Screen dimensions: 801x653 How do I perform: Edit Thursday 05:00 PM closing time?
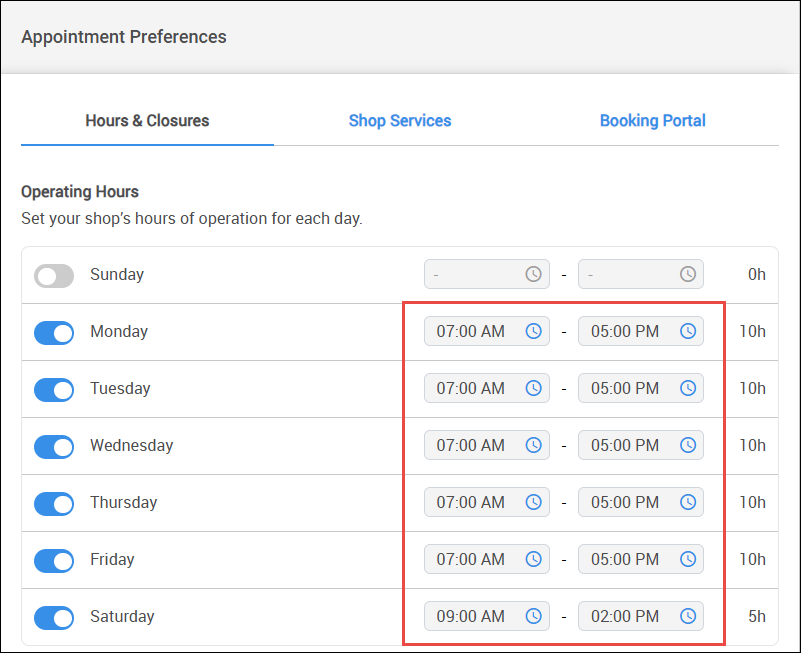pyautogui.click(x=641, y=502)
